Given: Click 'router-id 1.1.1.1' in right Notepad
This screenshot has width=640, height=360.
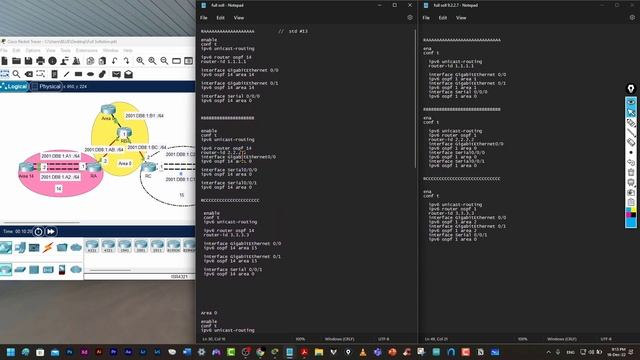Looking at the screenshot, I should pos(451,66).
